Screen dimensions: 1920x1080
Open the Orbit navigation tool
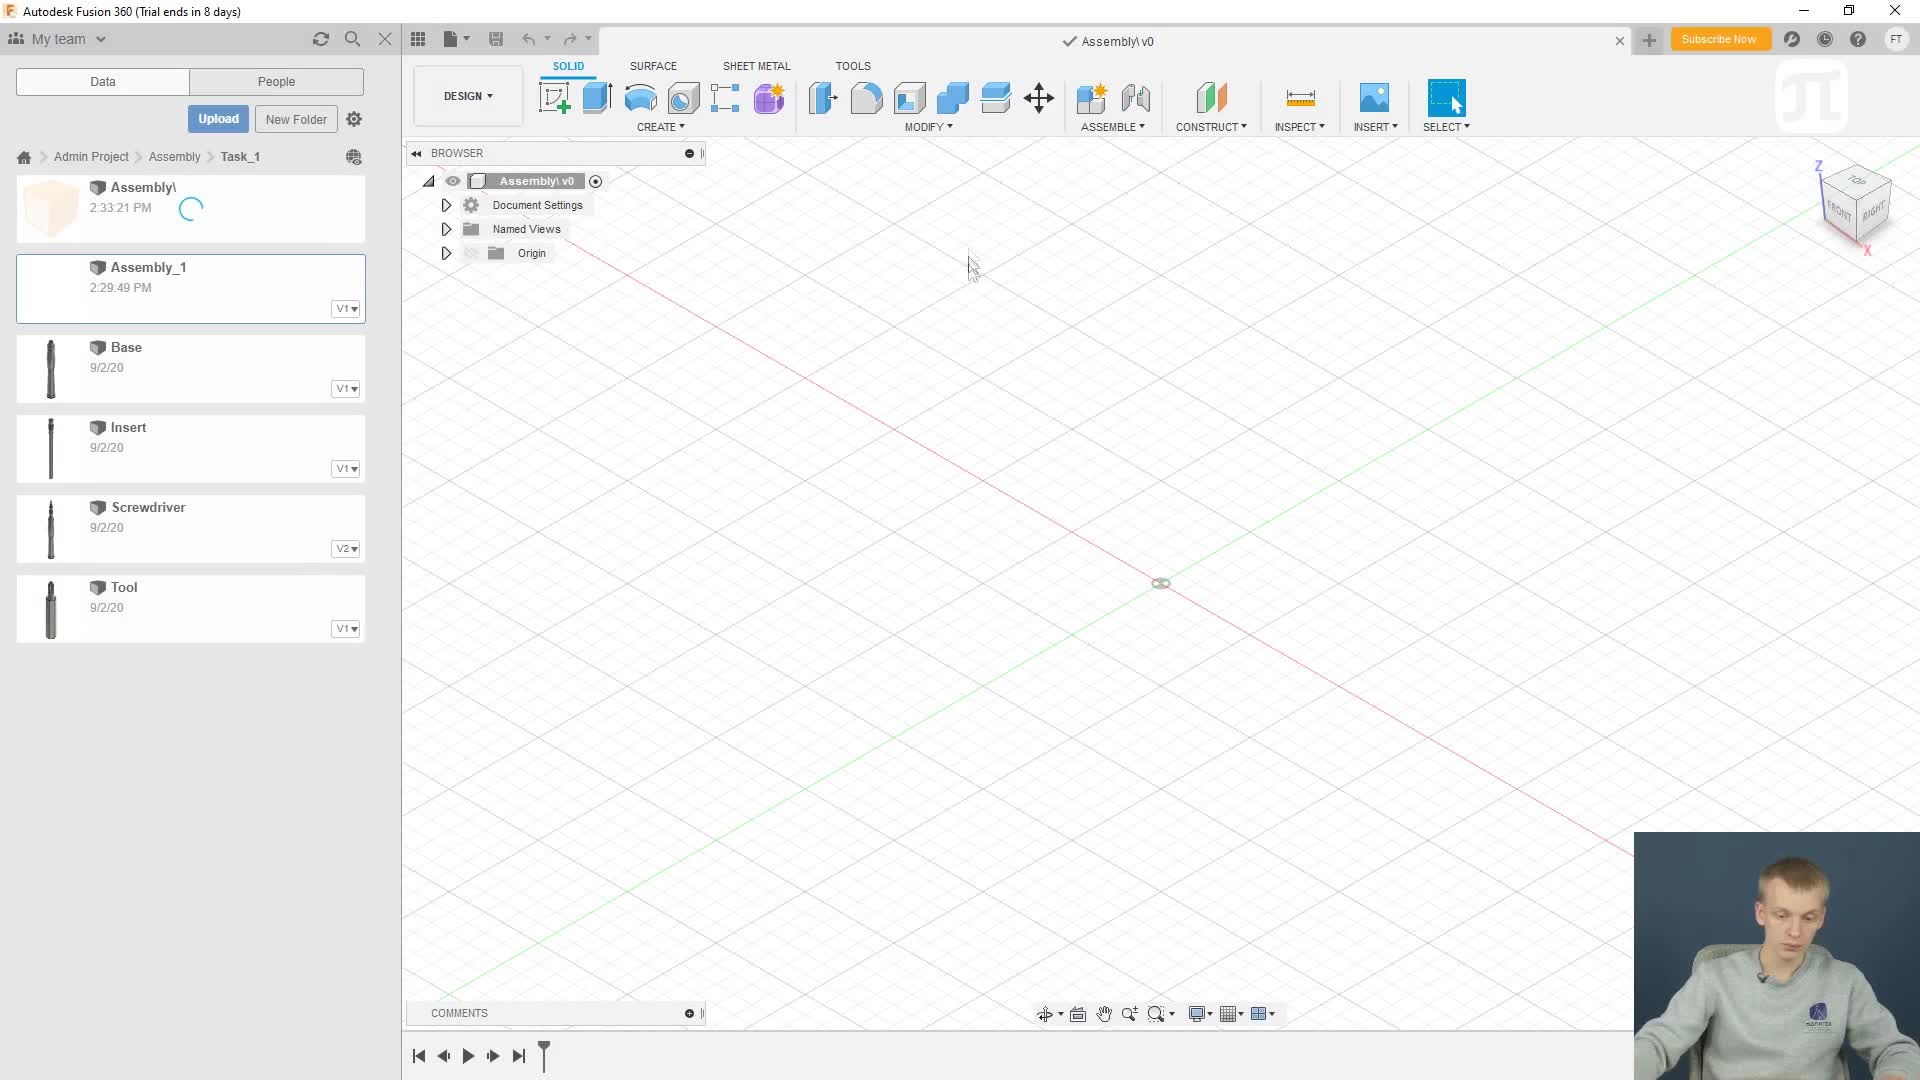[x=1045, y=1014]
